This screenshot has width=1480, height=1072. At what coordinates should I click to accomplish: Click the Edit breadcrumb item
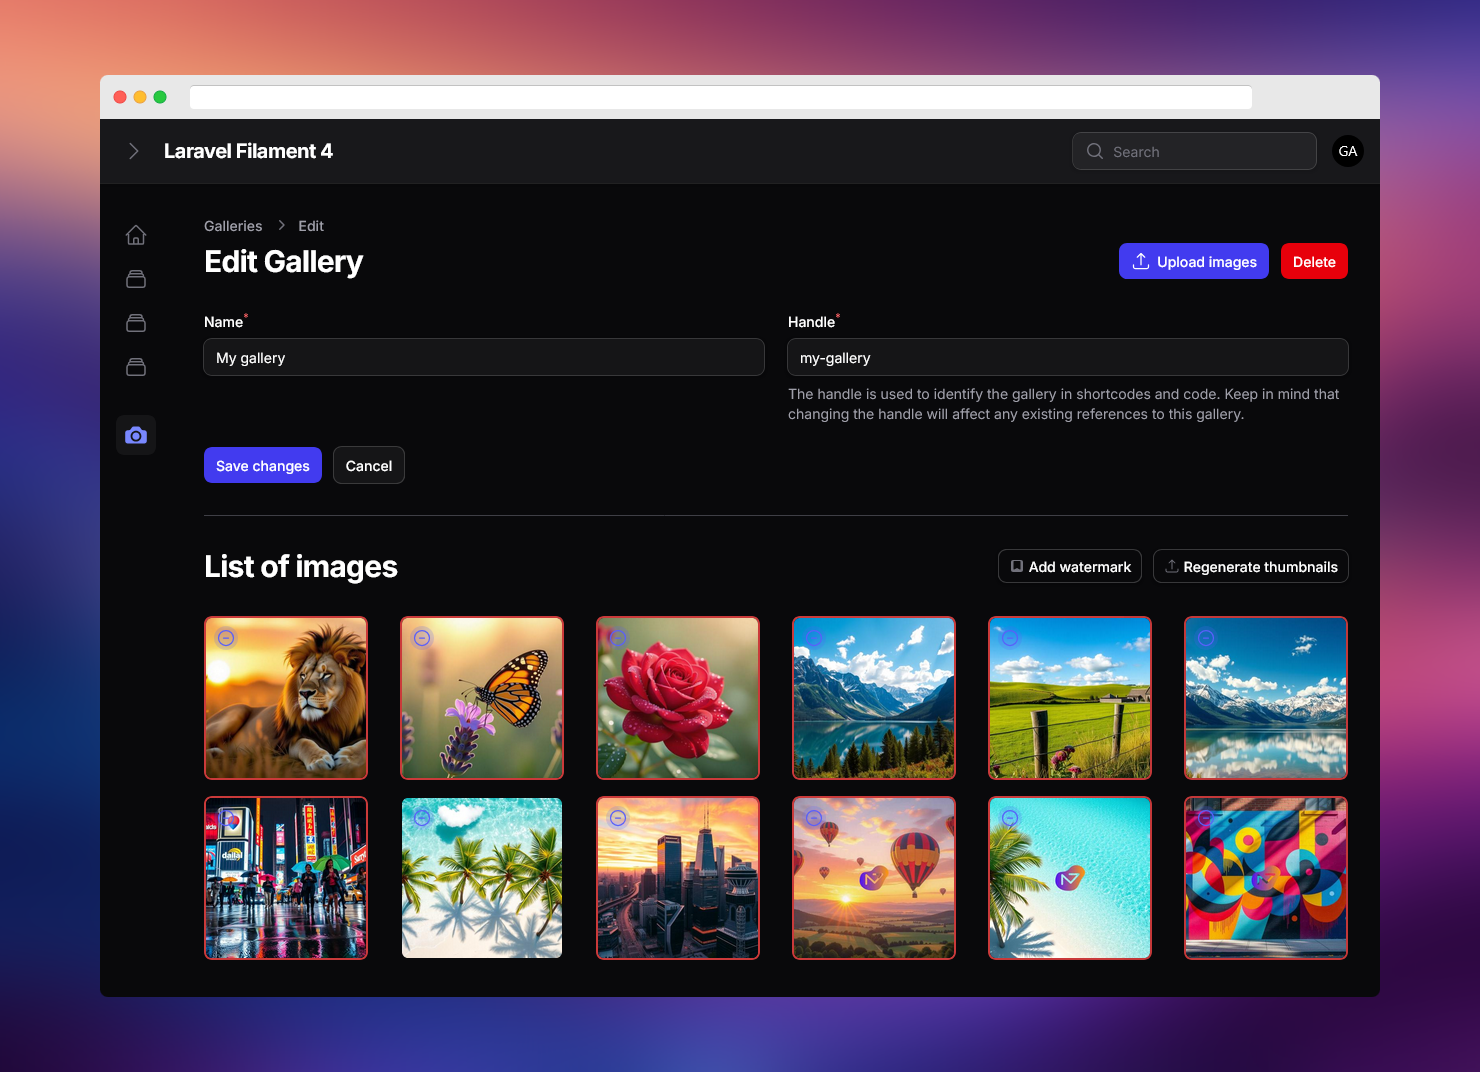point(310,225)
